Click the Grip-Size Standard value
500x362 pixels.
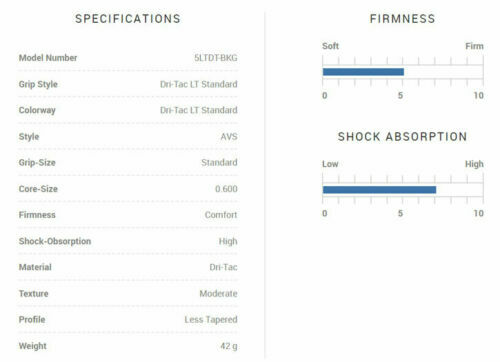click(219, 163)
